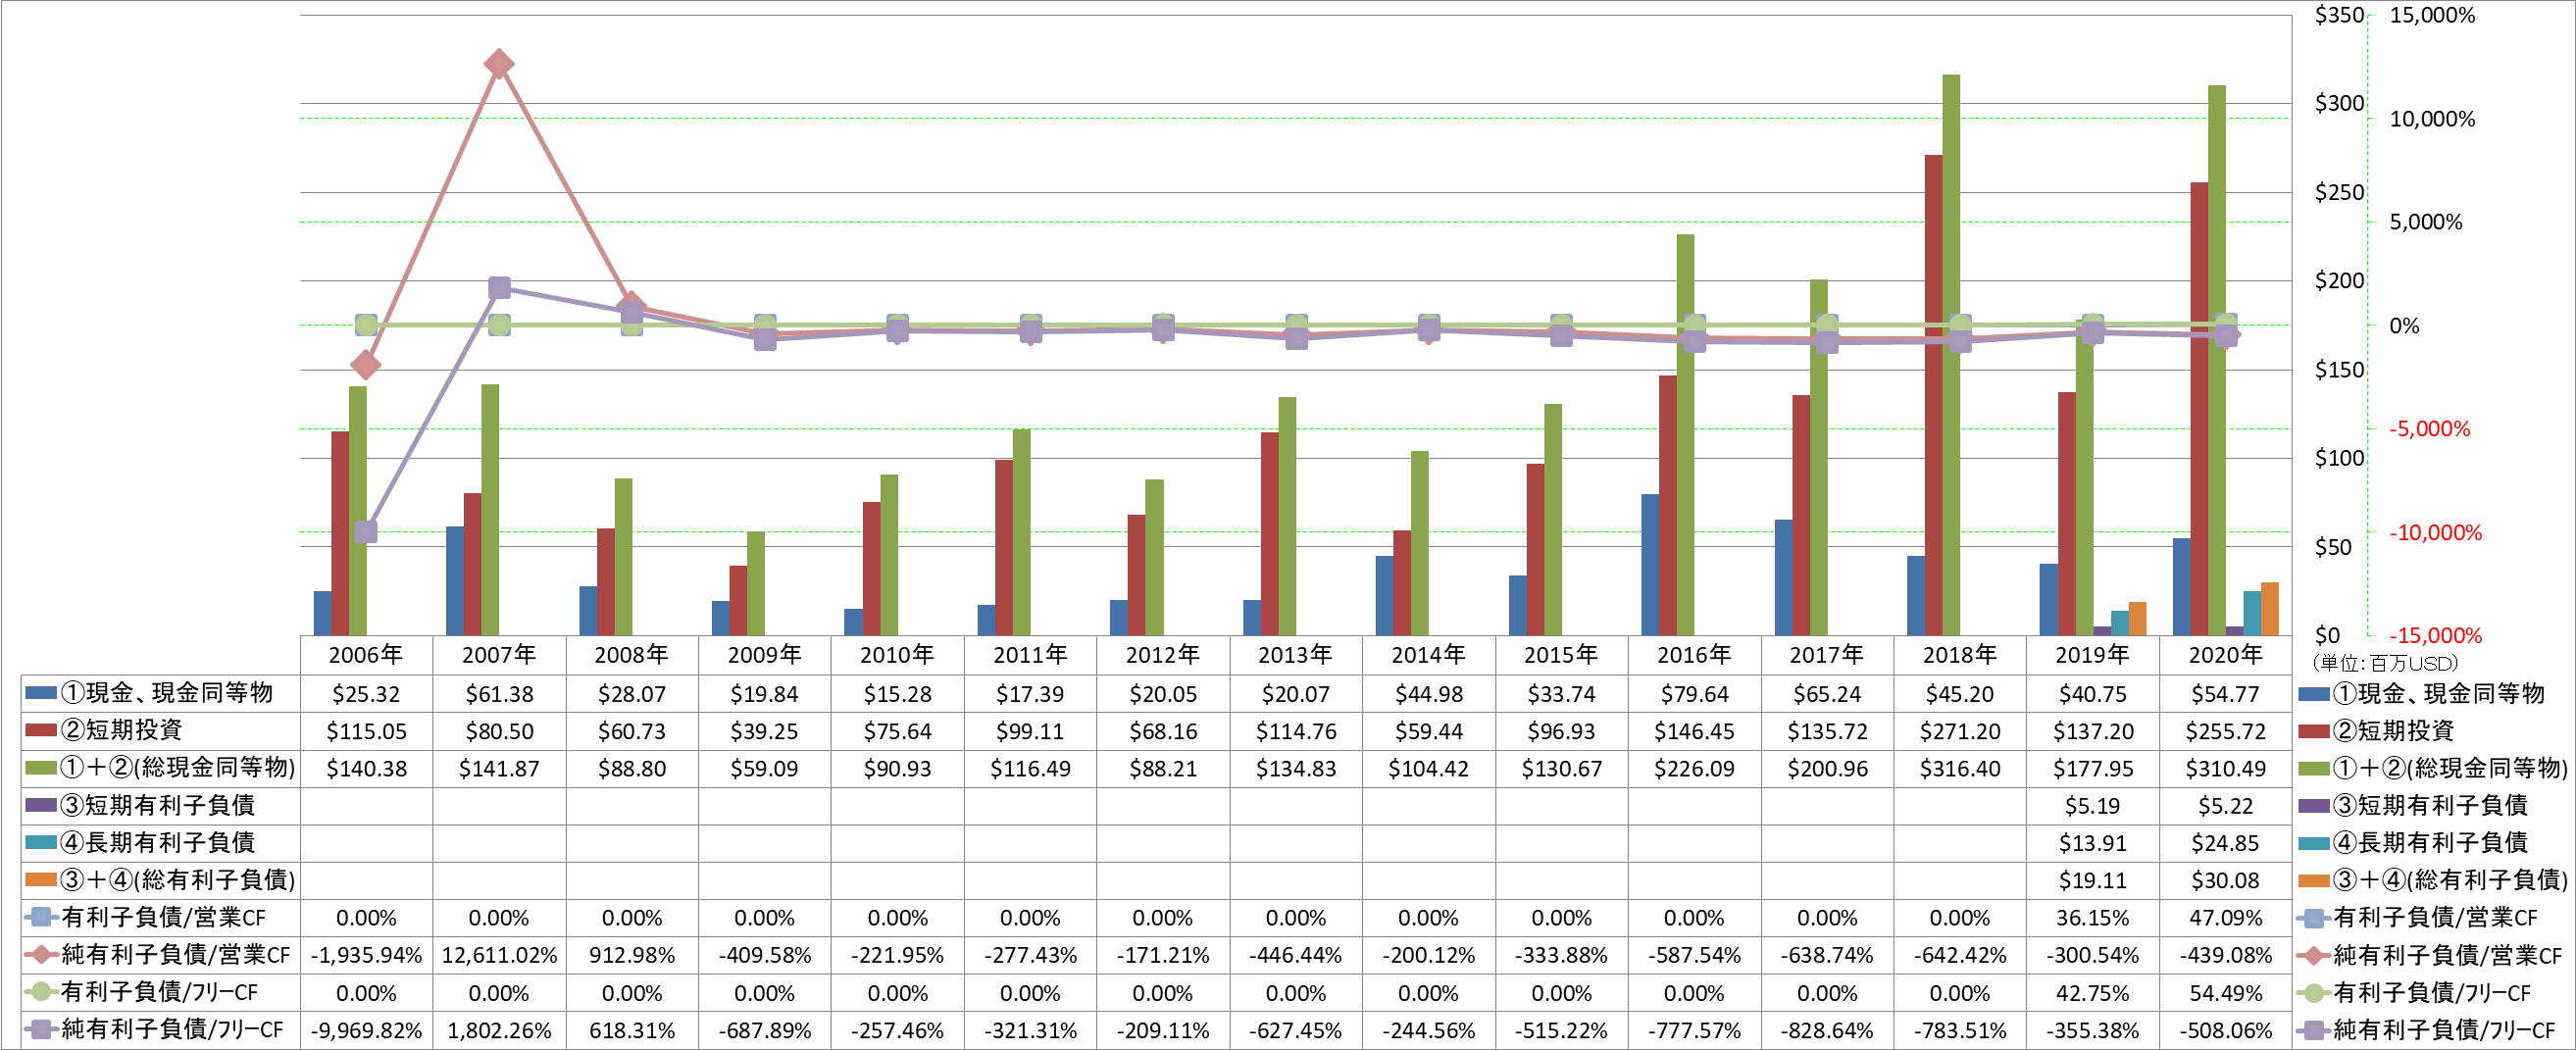The width and height of the screenshot is (2576, 1050).
Task: Click the $59.09 cell under 2009年
Action: (x=764, y=769)
